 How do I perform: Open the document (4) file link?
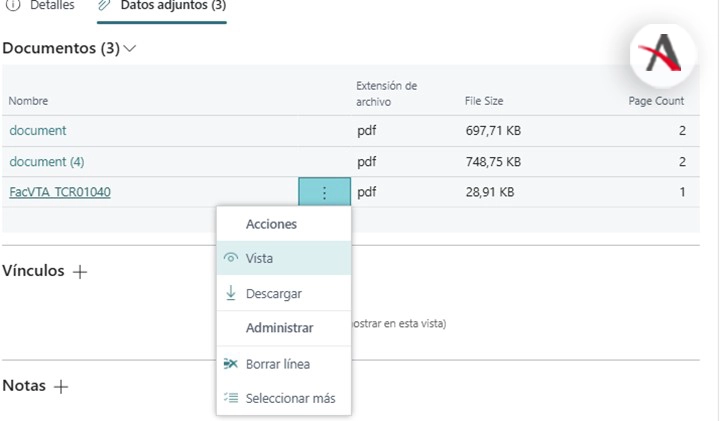[x=46, y=162]
